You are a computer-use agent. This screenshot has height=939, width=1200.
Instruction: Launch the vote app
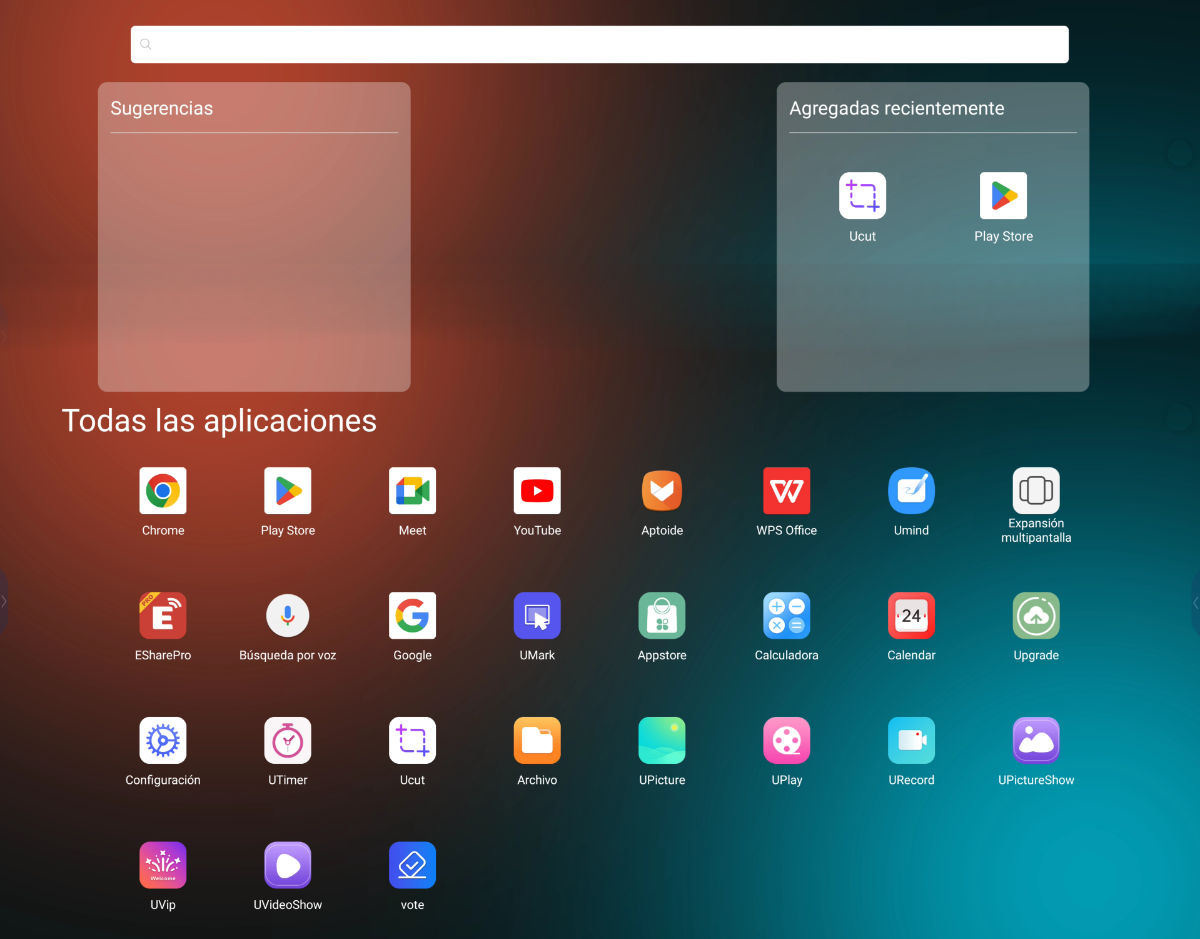pos(413,866)
